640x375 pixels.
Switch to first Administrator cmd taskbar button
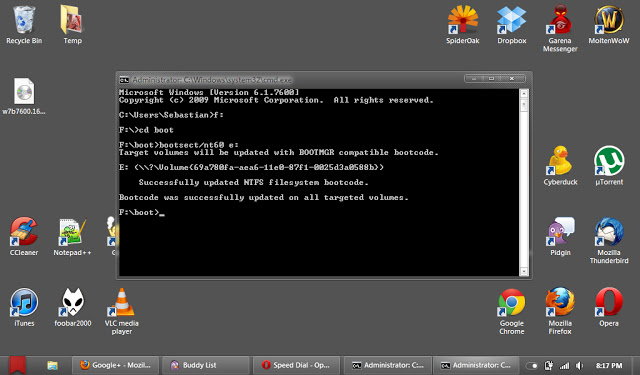pos(387,365)
